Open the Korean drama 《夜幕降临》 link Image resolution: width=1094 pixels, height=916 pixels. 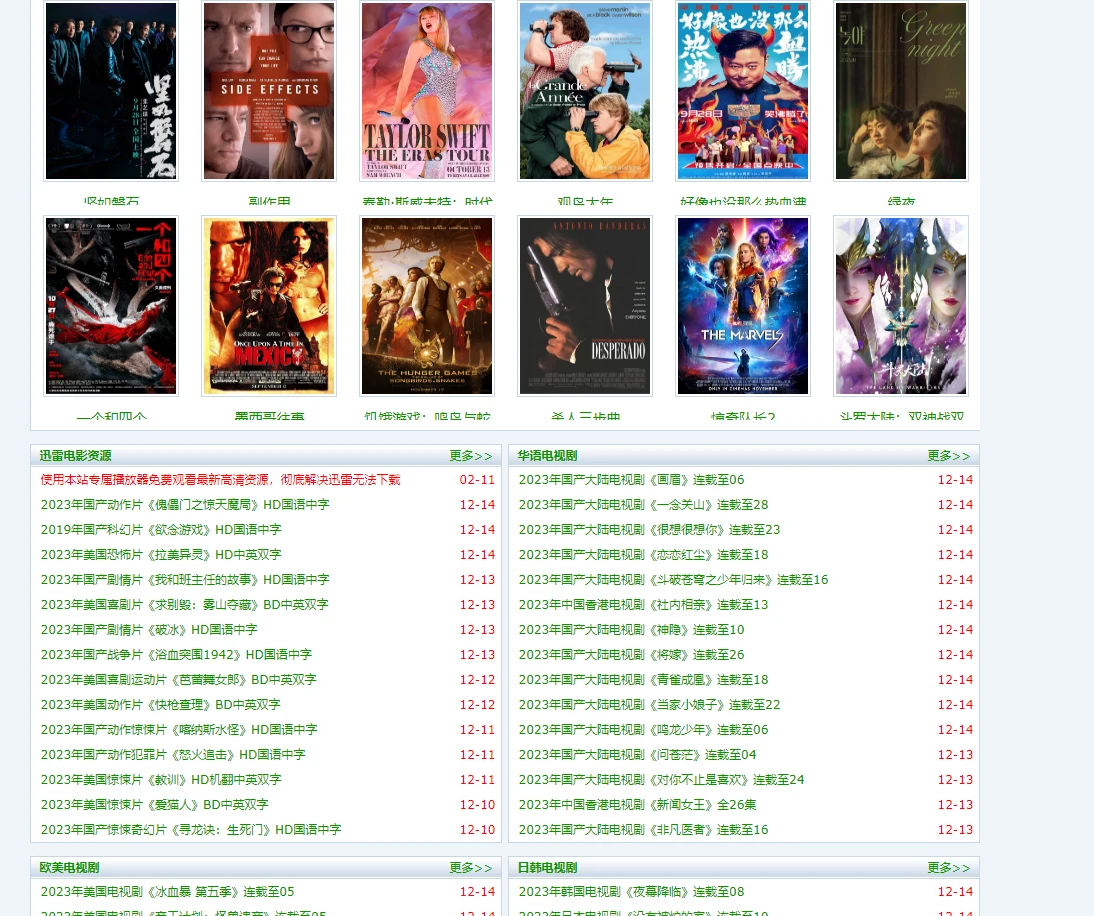tap(630, 891)
